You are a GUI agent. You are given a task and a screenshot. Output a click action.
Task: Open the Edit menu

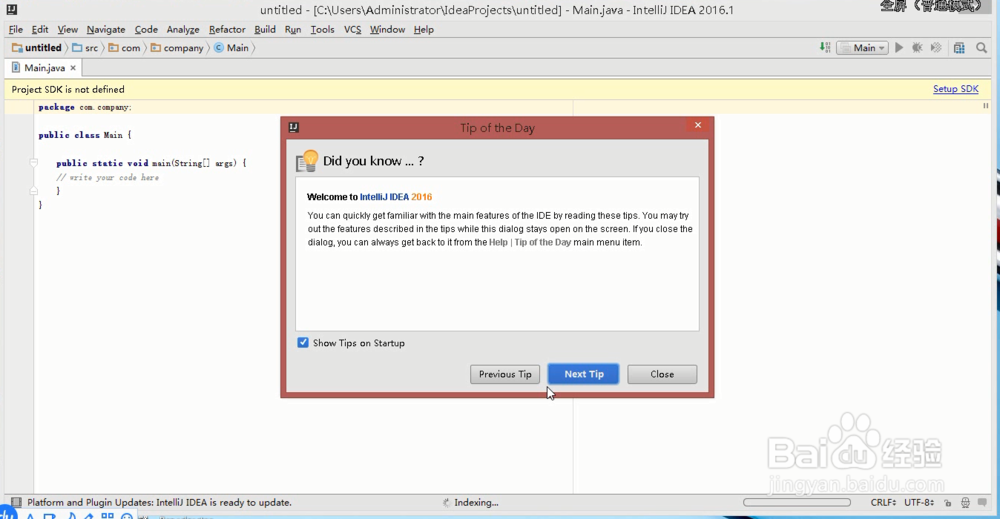40,29
